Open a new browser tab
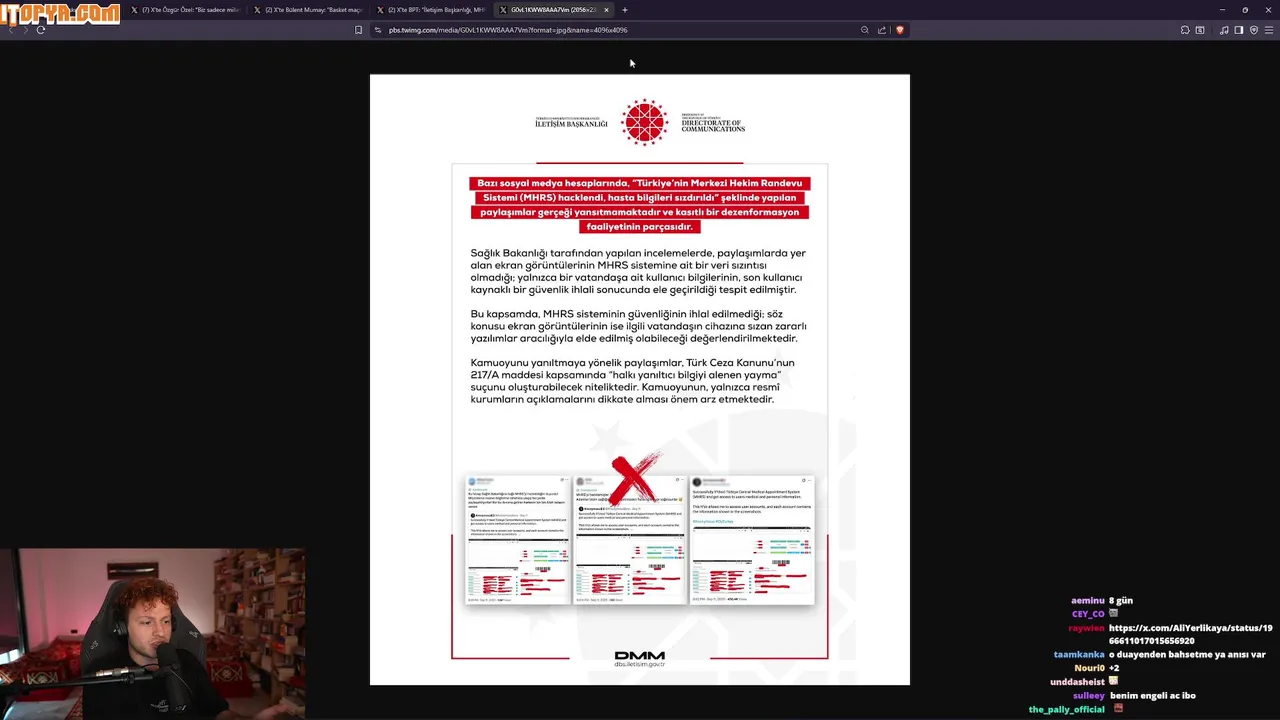1280x720 pixels. 625,10
